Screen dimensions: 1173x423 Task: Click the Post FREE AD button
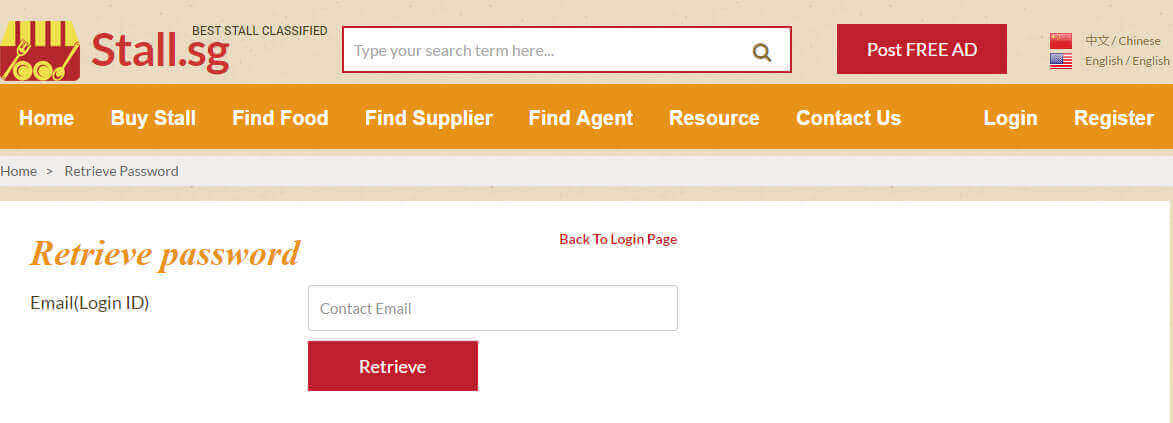[922, 49]
